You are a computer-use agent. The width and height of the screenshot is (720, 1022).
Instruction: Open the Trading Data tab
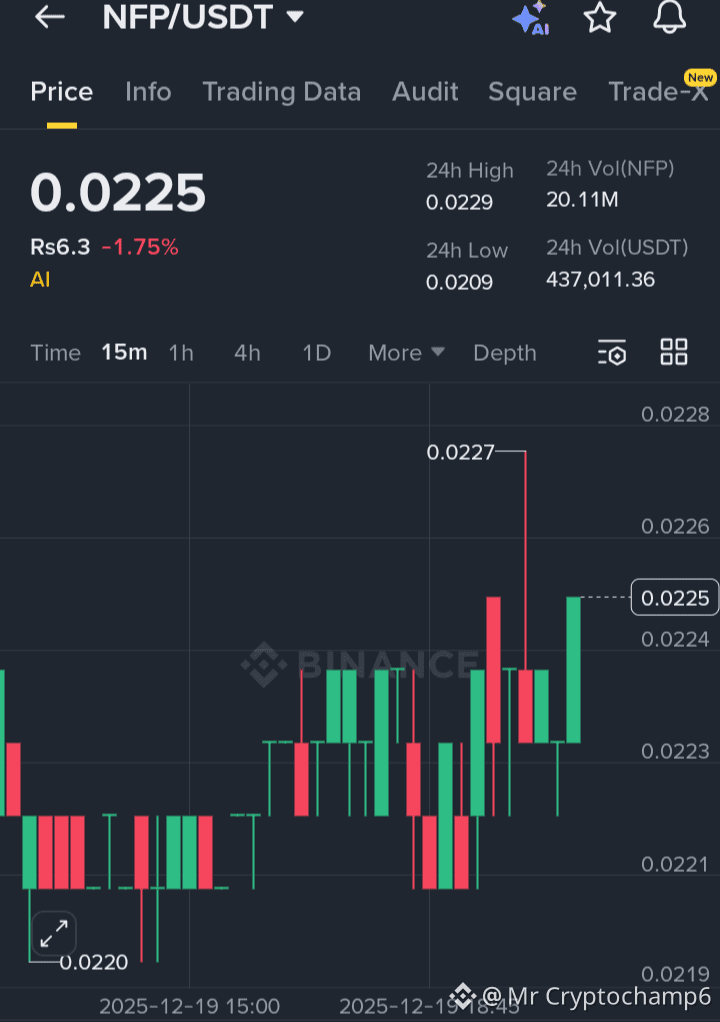pos(281,92)
